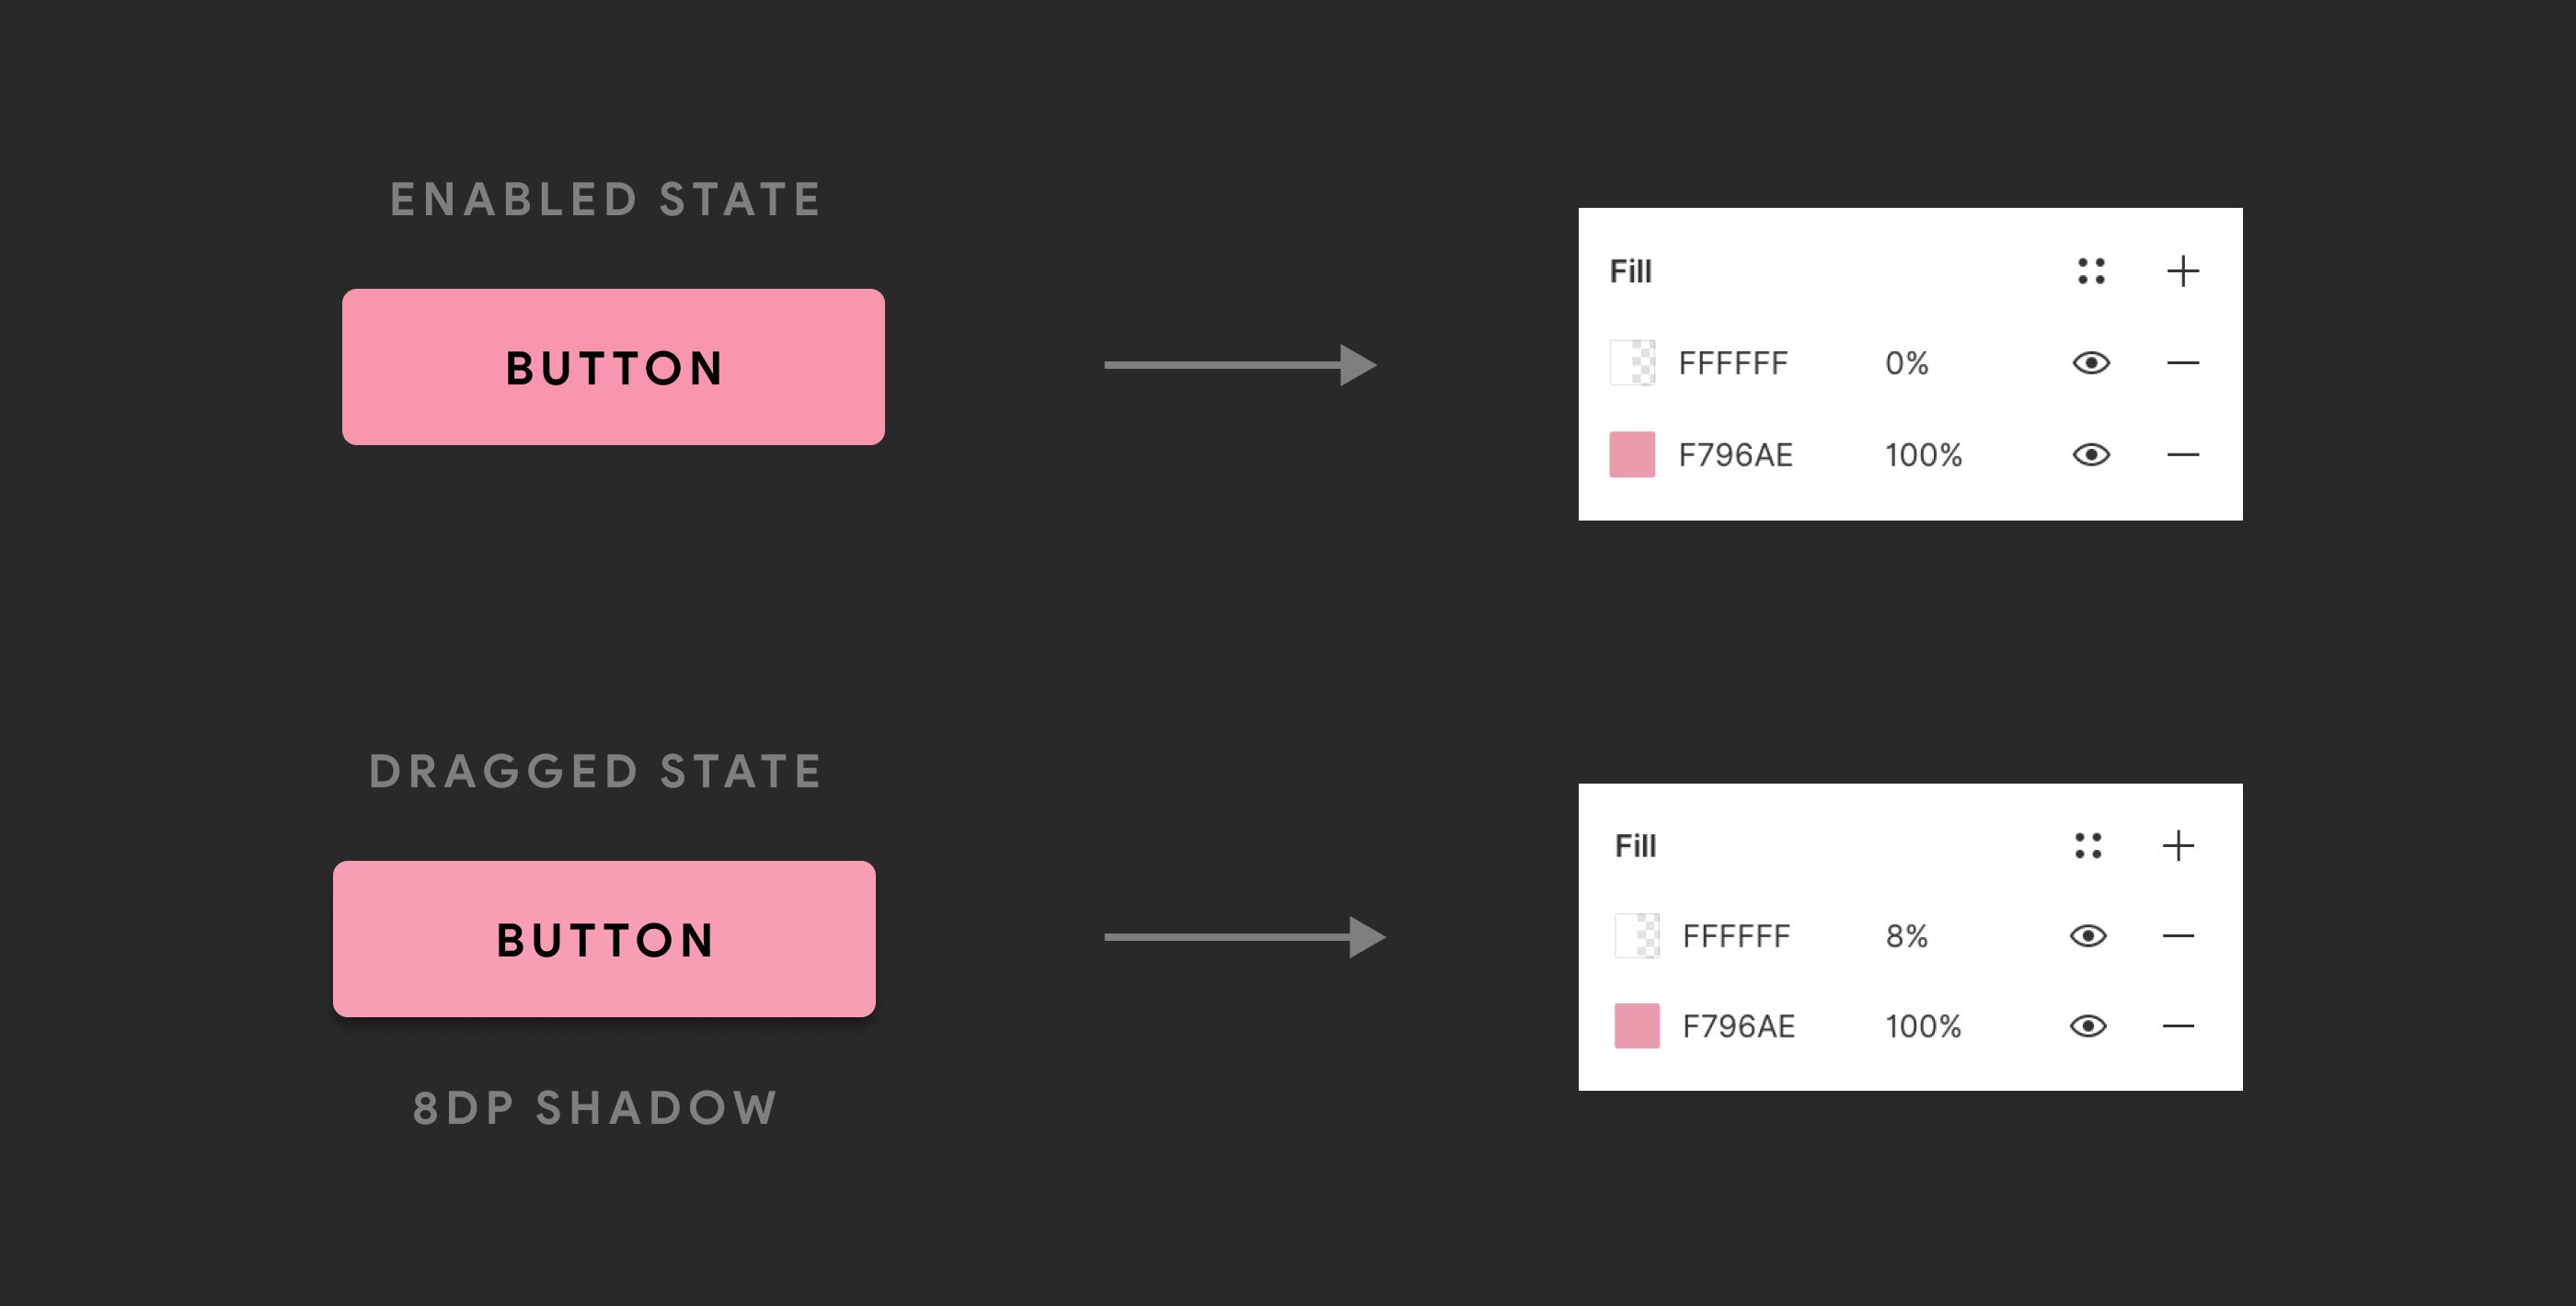2576x1306 pixels.
Task: Remove F796AE fill in bottom panel
Action: point(2178,1026)
